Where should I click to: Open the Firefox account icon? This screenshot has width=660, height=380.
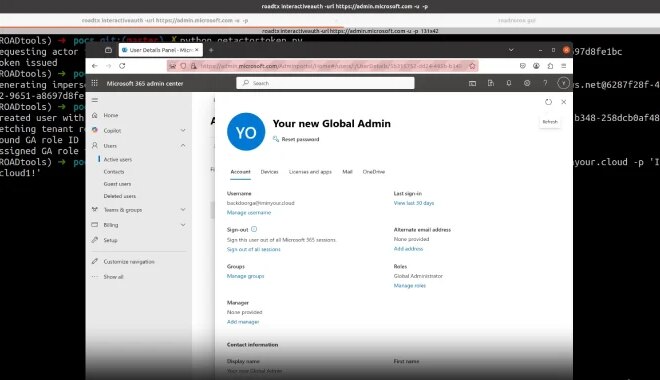click(x=536, y=66)
